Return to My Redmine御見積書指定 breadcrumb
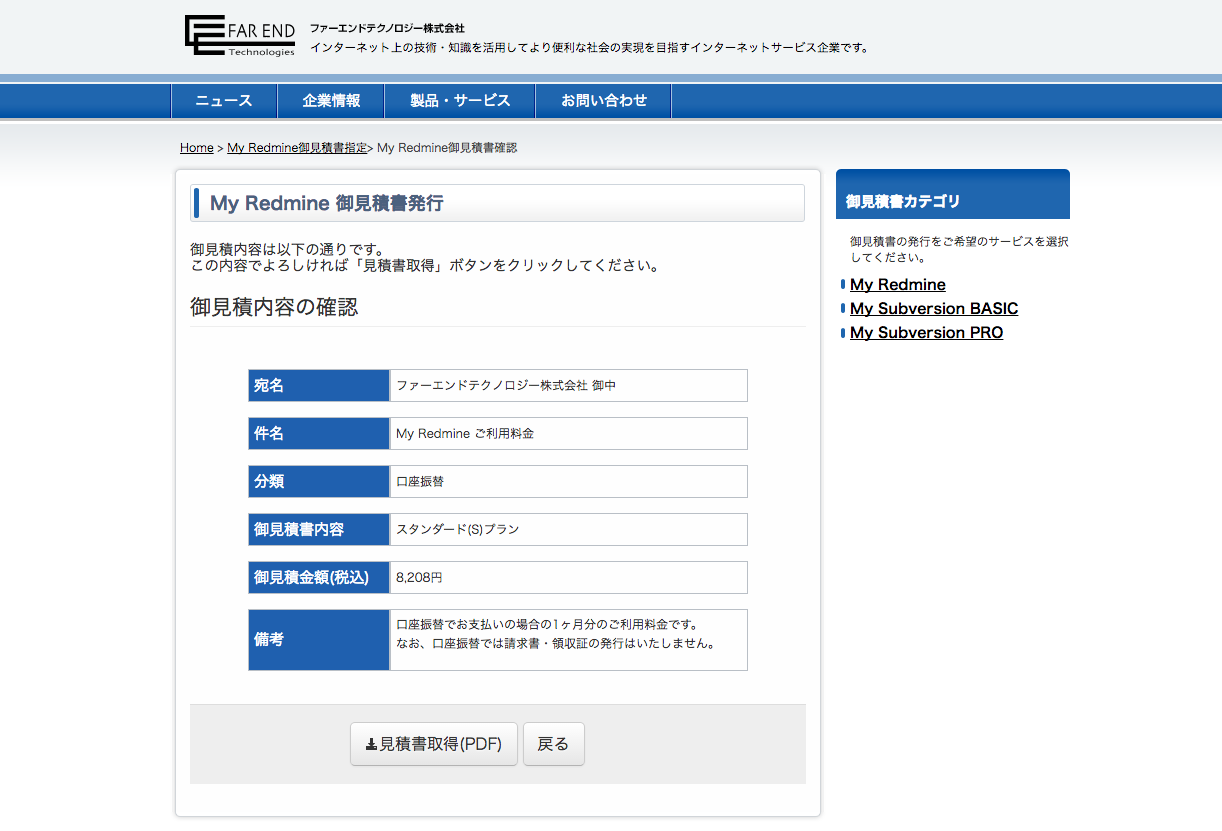The width and height of the screenshot is (1222, 831). pos(297,148)
